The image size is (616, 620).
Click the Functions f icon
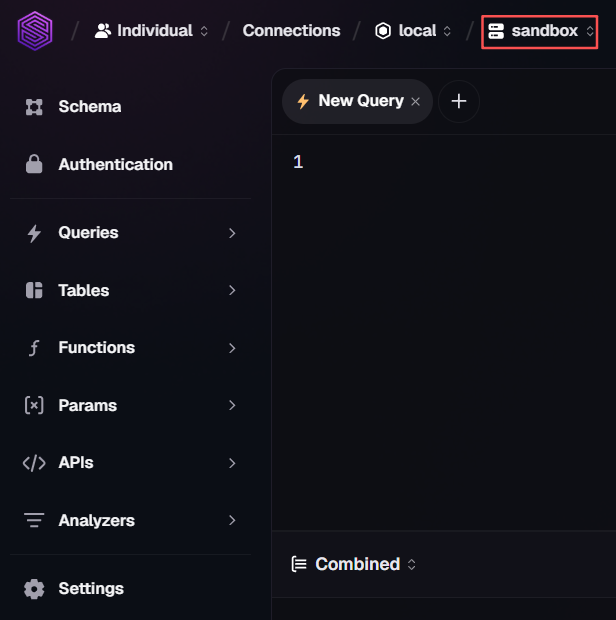pos(34,348)
